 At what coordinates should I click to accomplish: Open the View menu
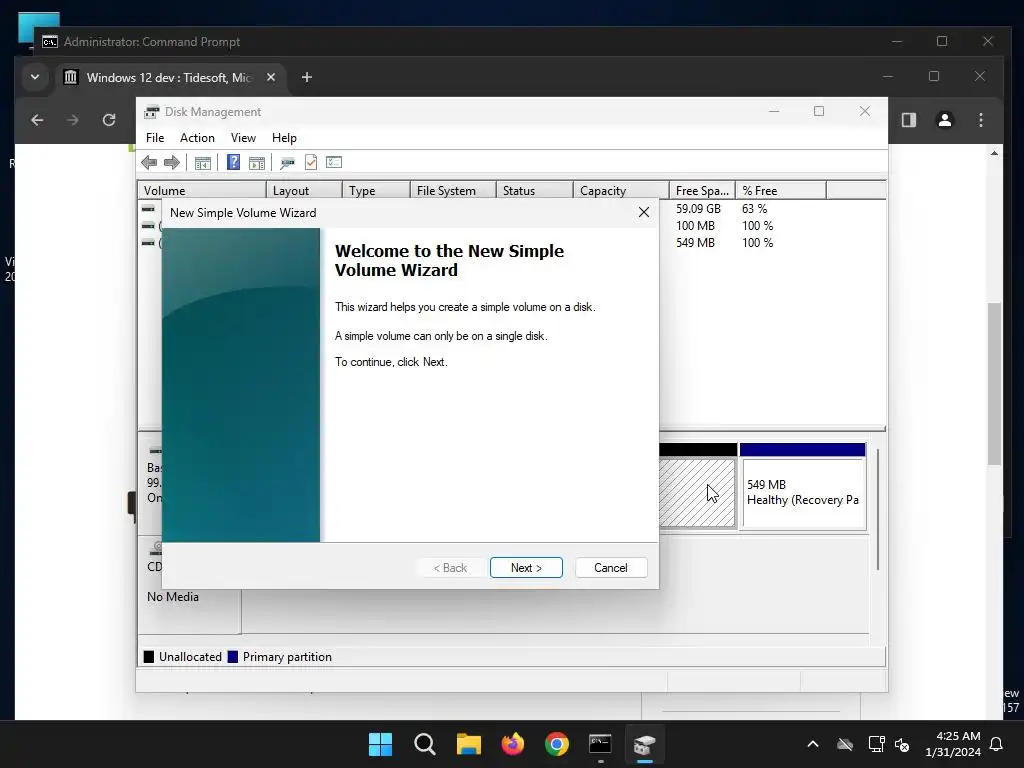coord(243,138)
